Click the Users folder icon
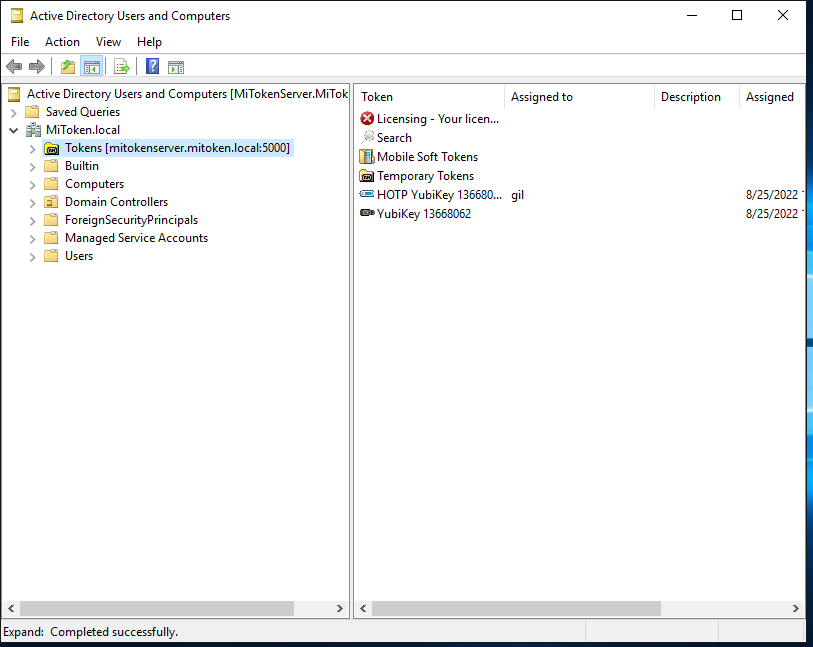The image size is (813, 647). (x=51, y=256)
